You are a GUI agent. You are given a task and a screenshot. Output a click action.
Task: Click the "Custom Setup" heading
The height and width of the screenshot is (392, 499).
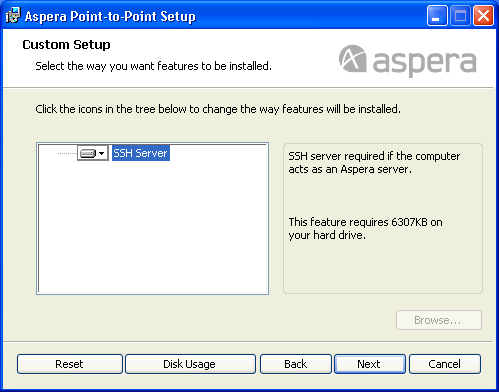(x=66, y=45)
